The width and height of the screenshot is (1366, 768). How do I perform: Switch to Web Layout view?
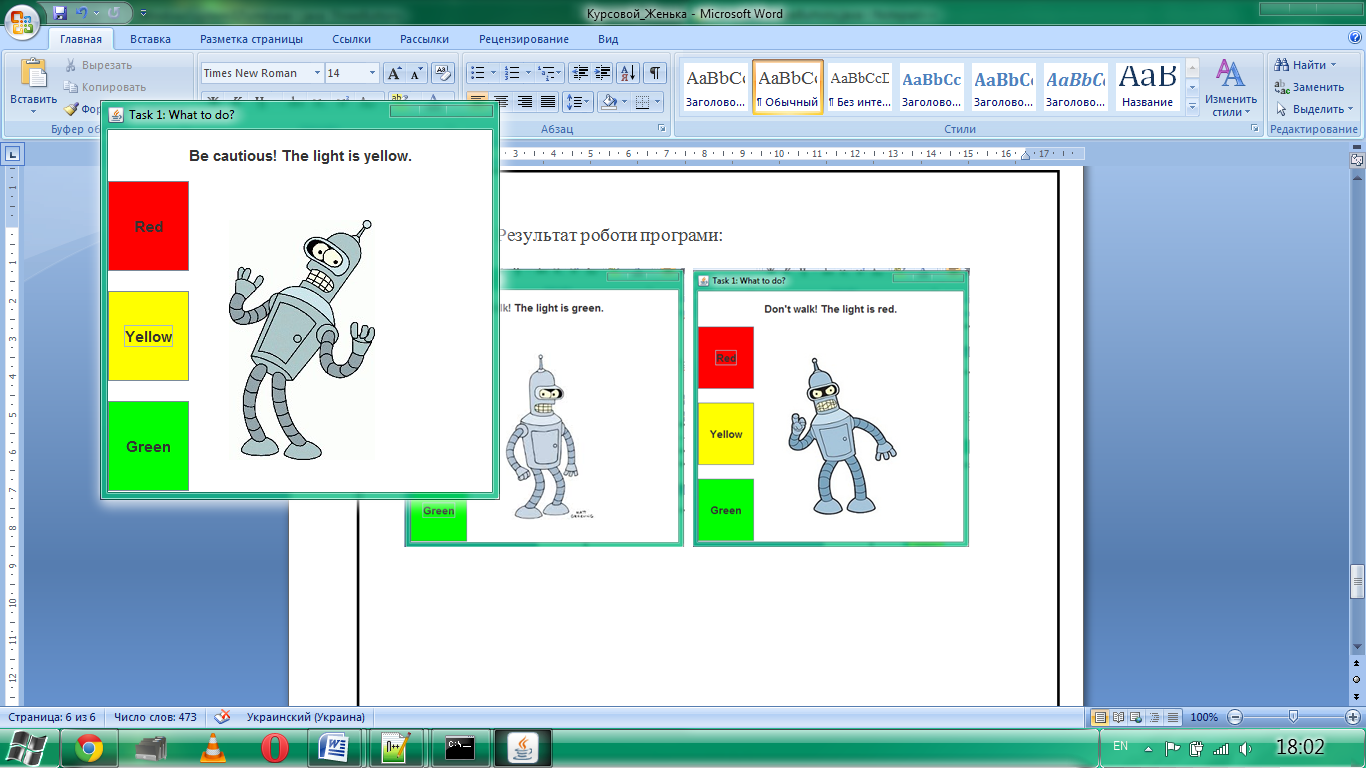(x=1137, y=717)
